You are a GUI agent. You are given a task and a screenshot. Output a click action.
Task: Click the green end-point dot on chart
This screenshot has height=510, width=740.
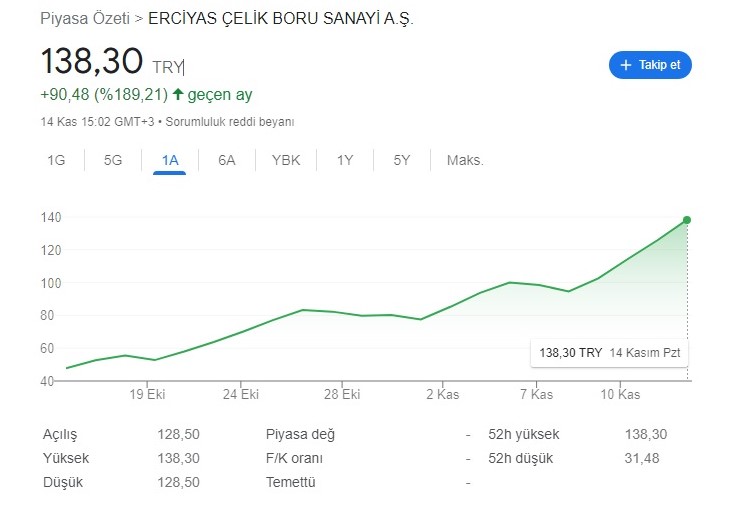point(687,220)
